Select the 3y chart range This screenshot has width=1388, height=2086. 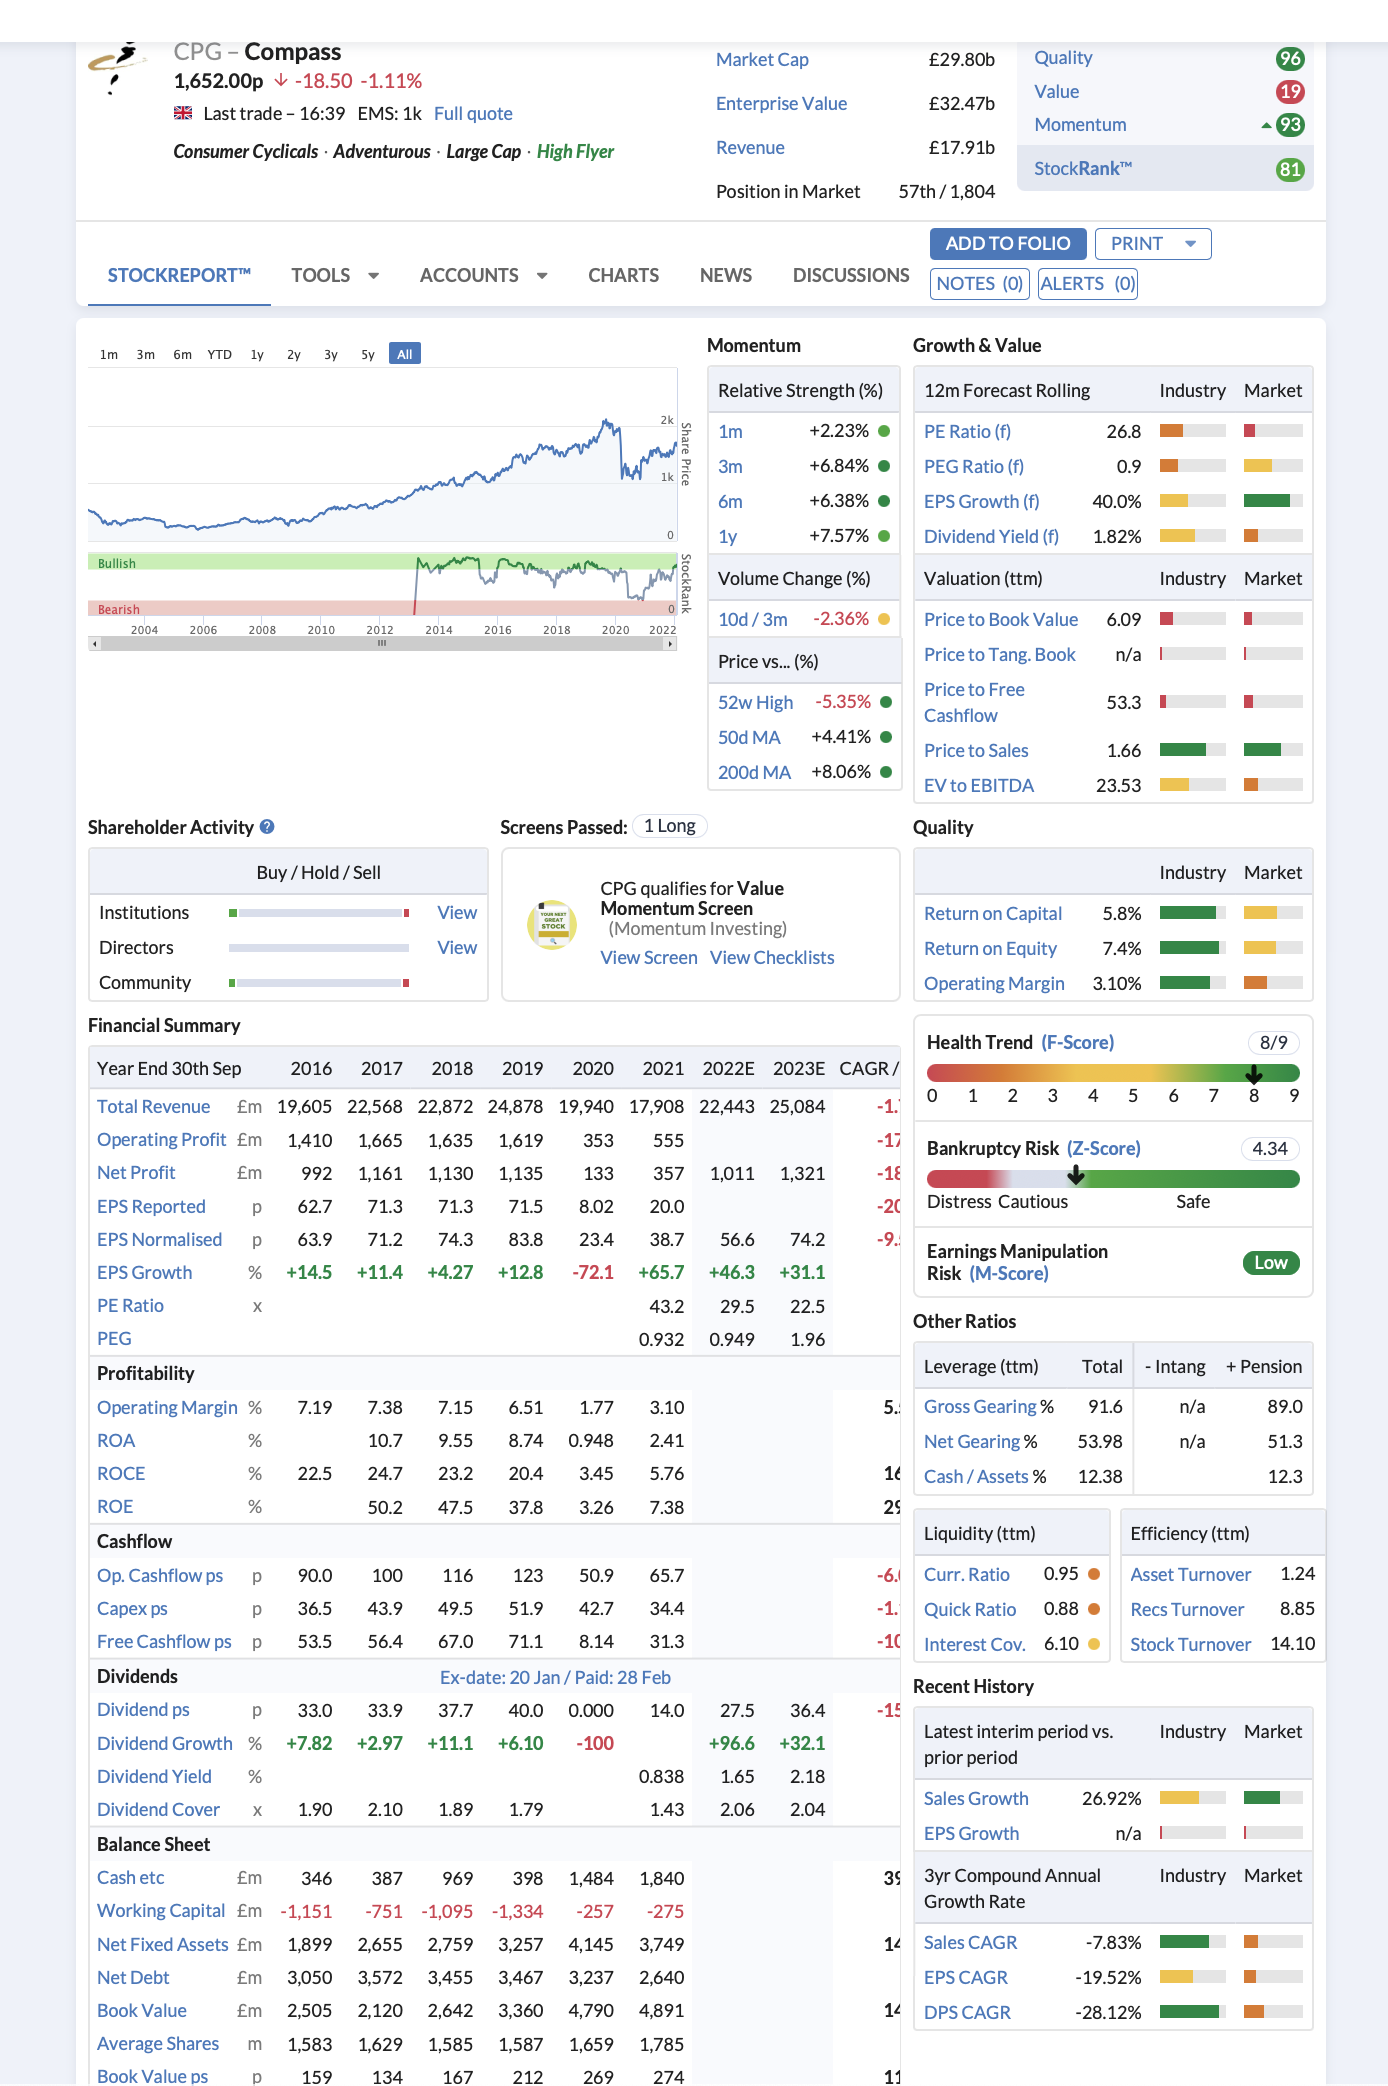click(x=331, y=354)
